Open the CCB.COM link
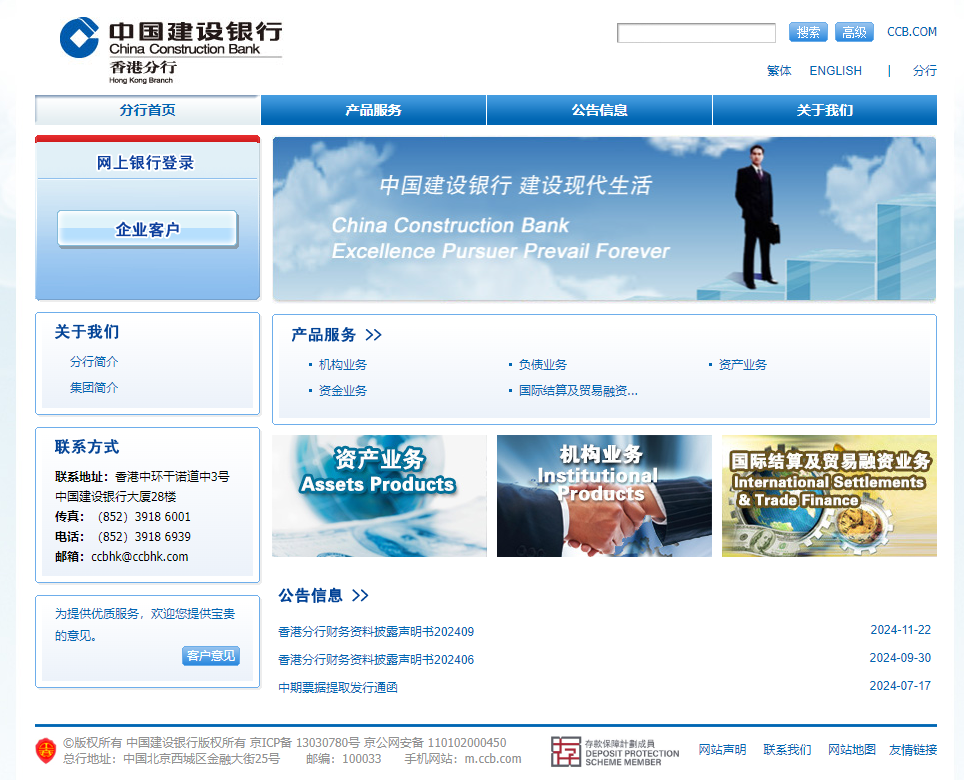Viewport: 964px width, 780px height. (912, 32)
